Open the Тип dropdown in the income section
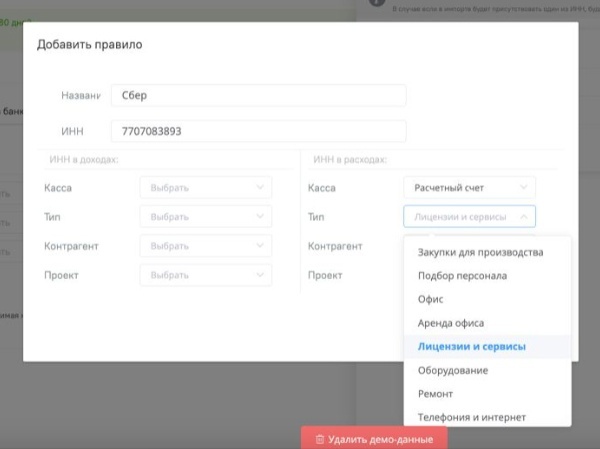Viewport: 600px width, 449px height. pos(206,217)
